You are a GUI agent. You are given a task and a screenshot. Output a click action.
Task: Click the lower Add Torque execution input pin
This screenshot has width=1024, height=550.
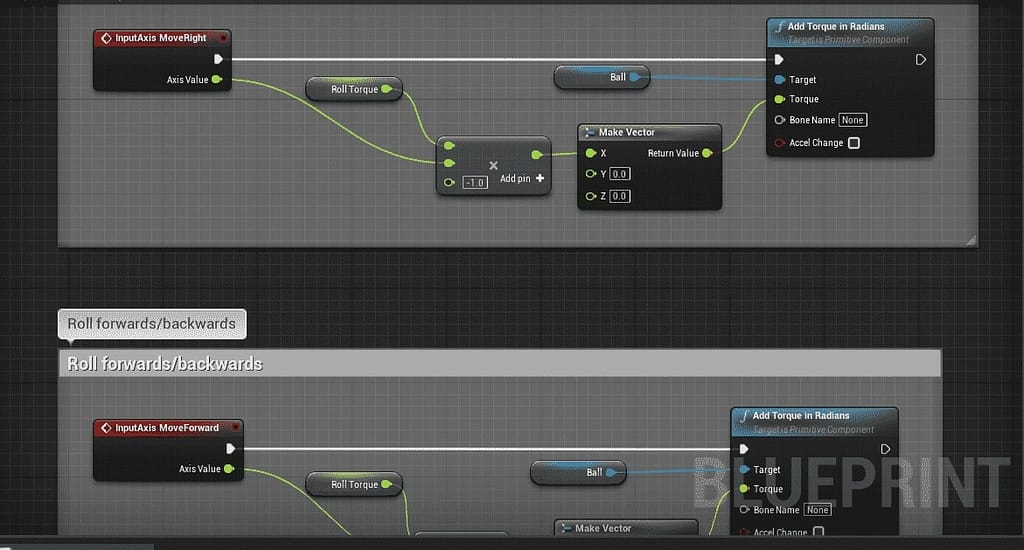pyautogui.click(x=744, y=449)
